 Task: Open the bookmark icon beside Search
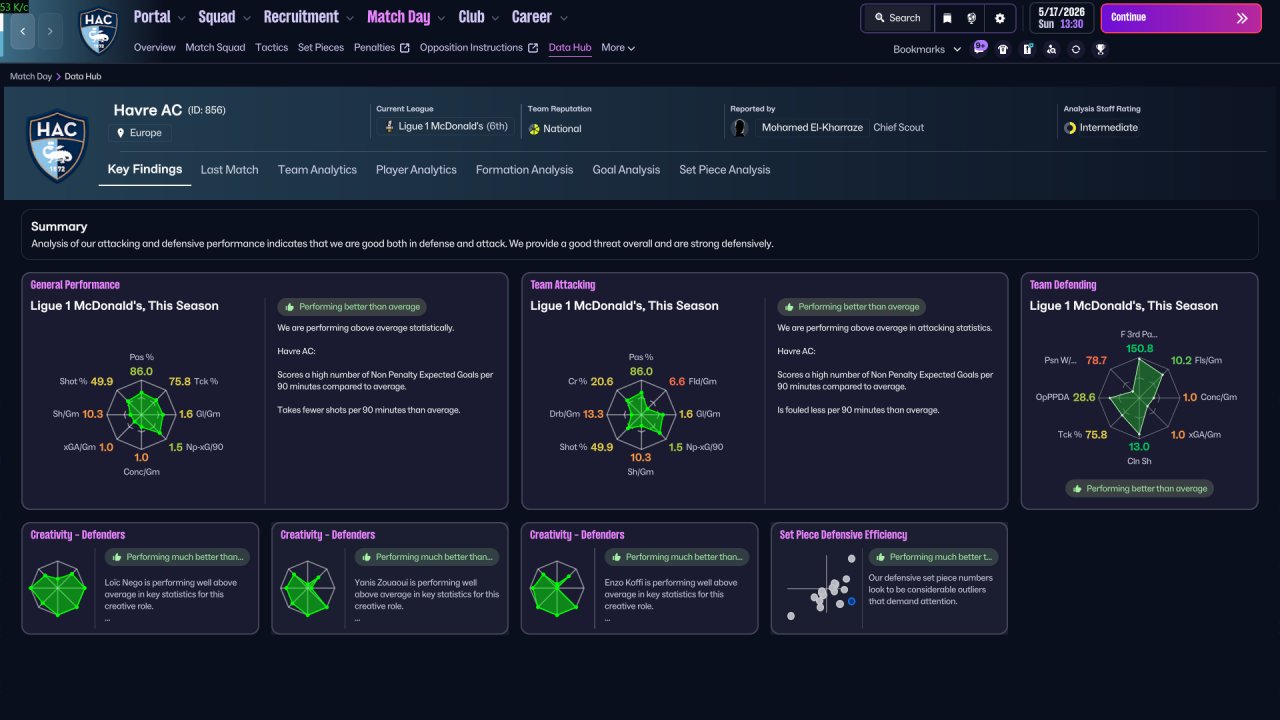[x=947, y=18]
